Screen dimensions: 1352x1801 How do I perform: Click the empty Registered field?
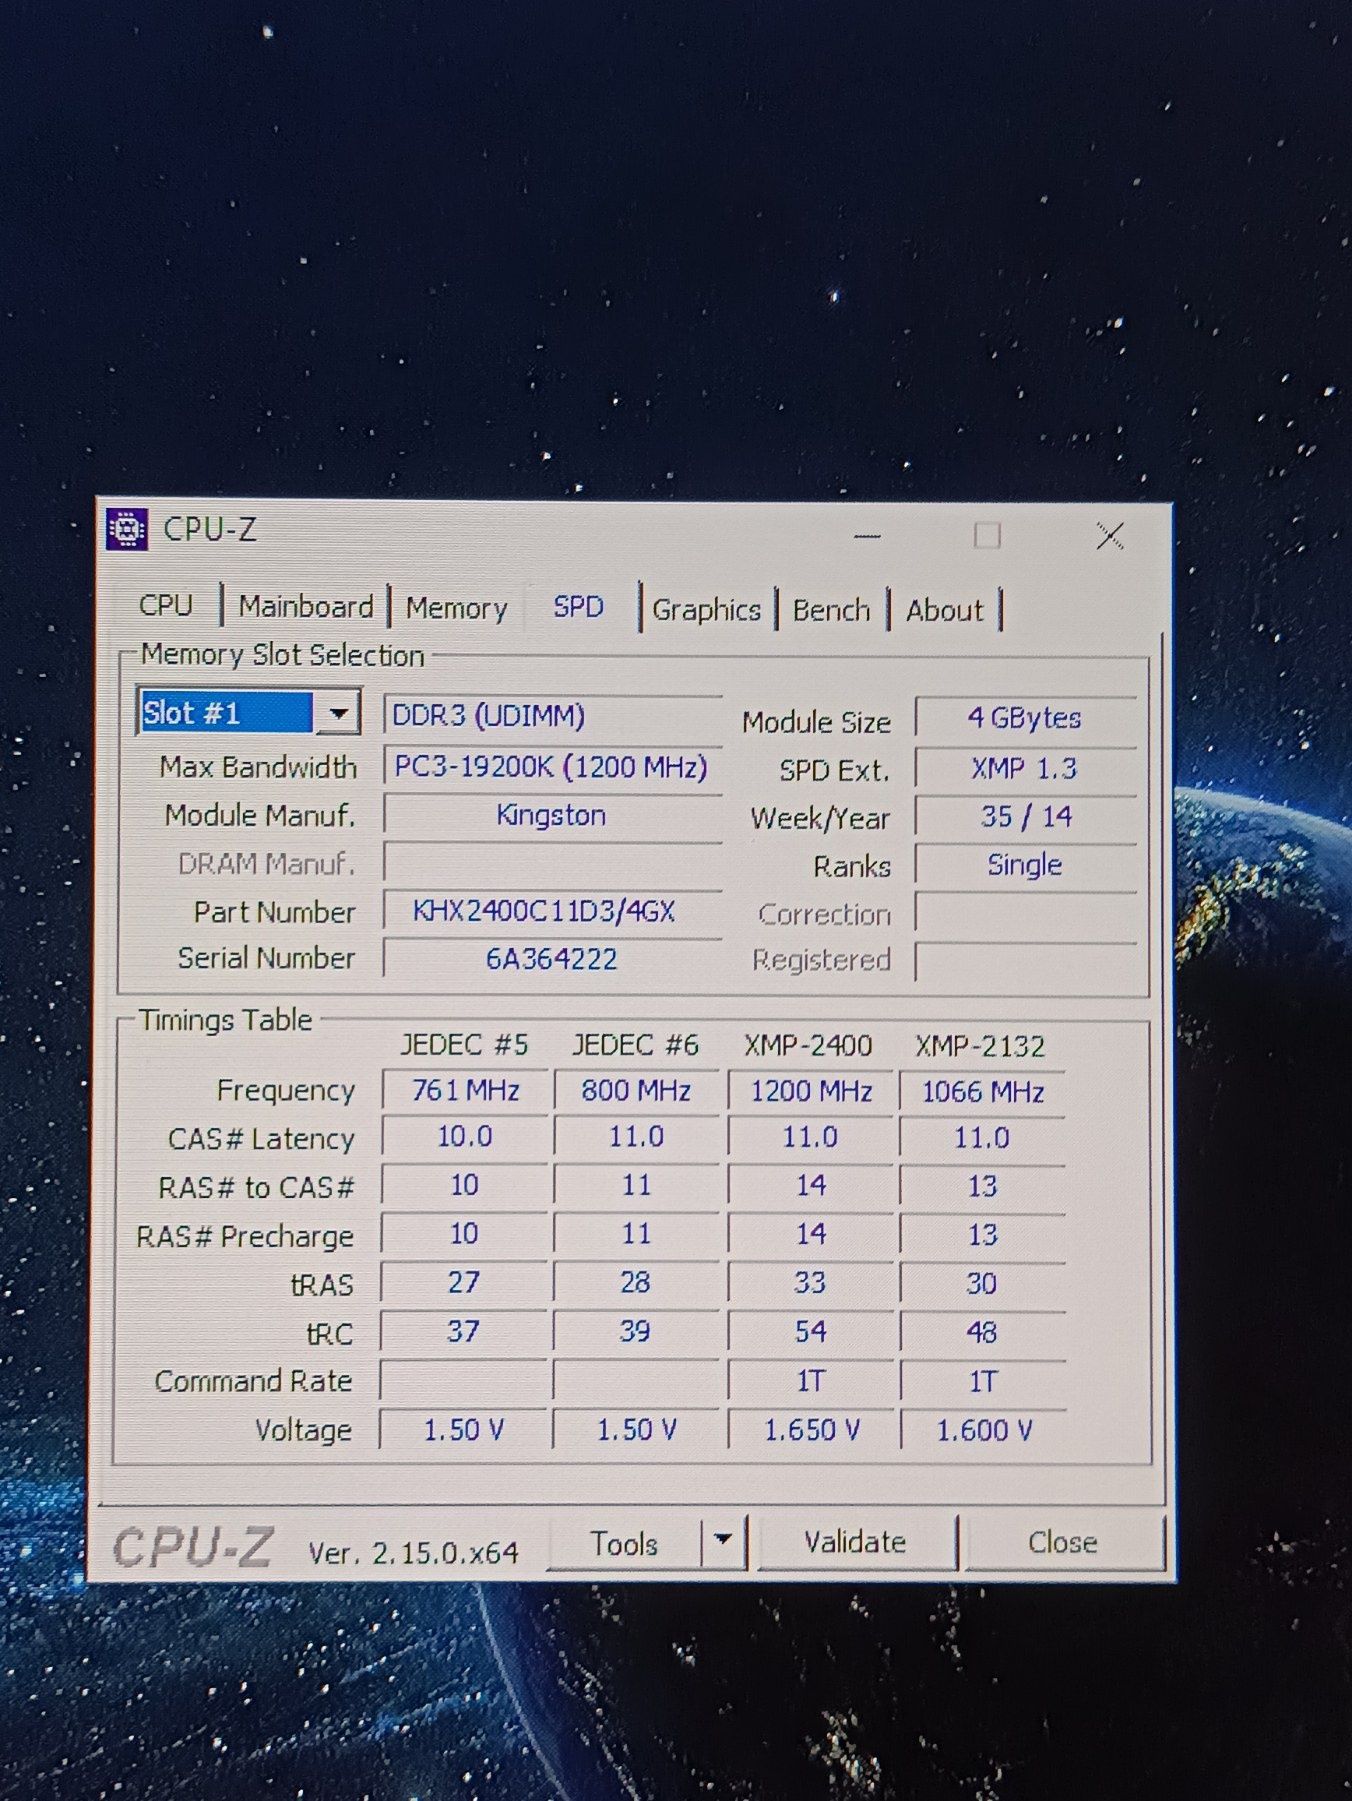tap(1025, 961)
